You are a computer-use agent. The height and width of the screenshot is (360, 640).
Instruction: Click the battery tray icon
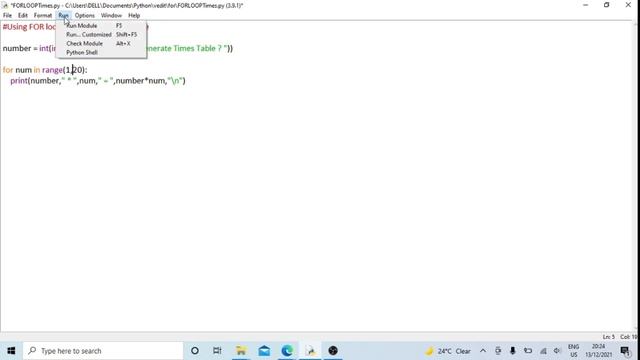(528, 351)
